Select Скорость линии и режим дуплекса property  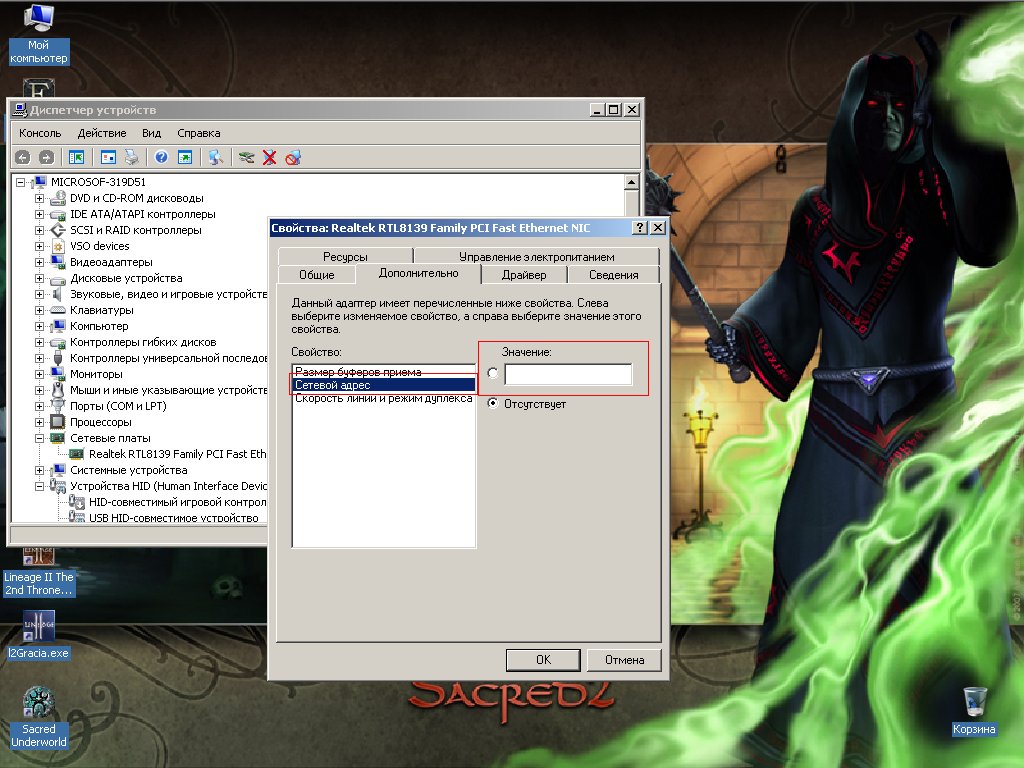(383, 398)
